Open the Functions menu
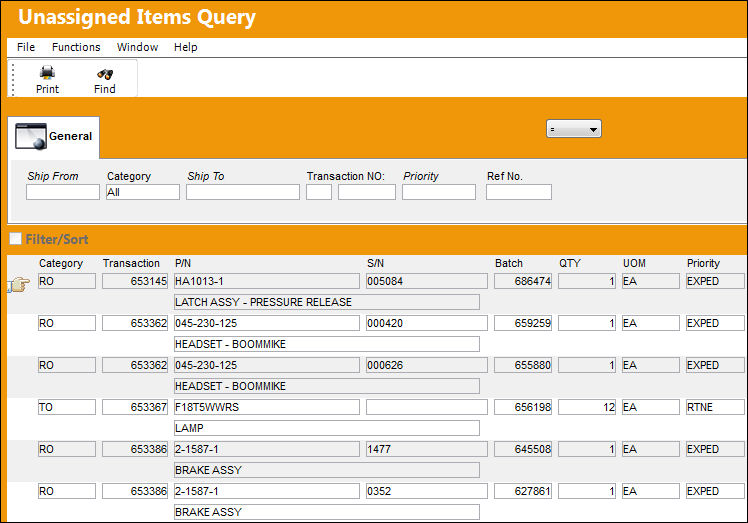Viewport: 748px width, 523px height. coord(76,47)
